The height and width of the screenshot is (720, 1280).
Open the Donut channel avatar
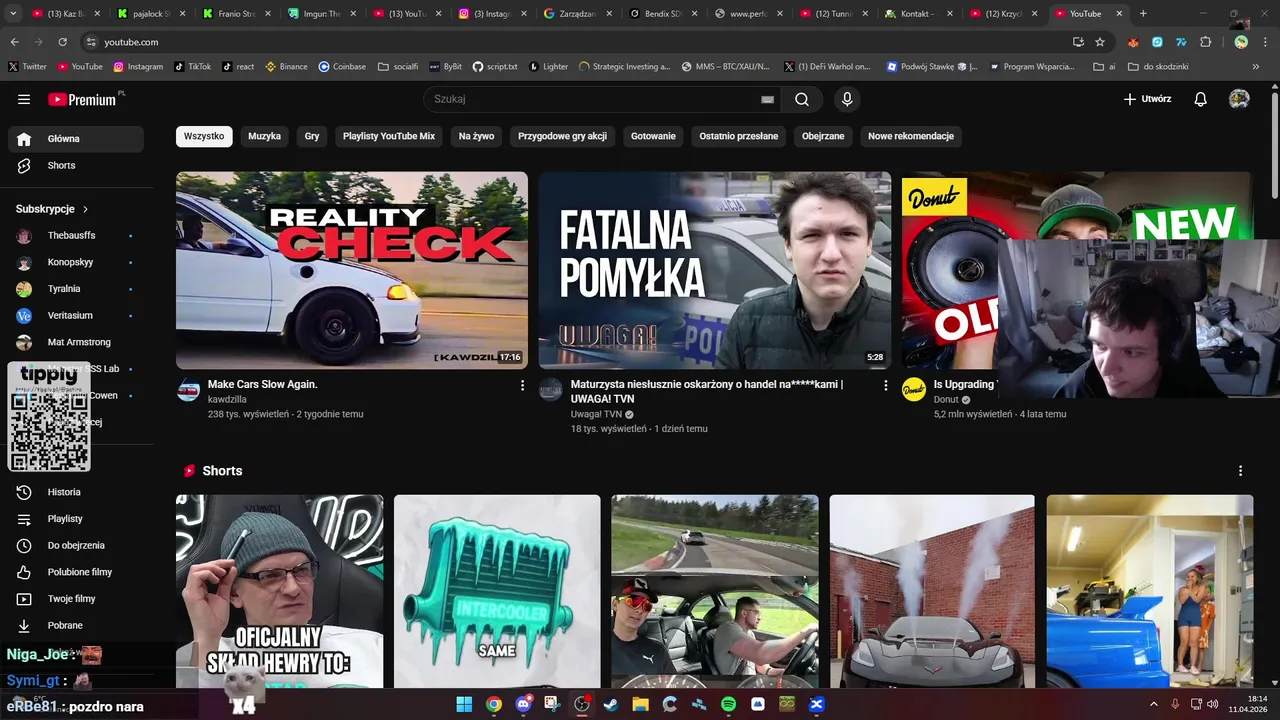[x=914, y=390]
